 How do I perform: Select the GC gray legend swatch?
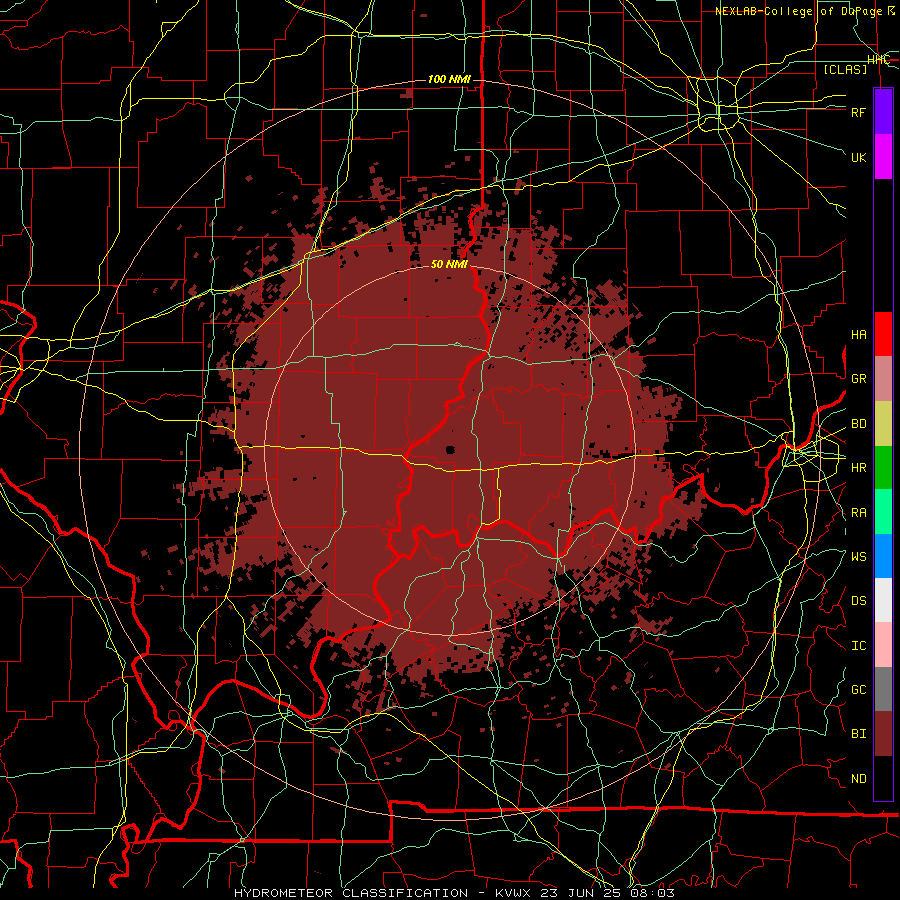tap(883, 689)
